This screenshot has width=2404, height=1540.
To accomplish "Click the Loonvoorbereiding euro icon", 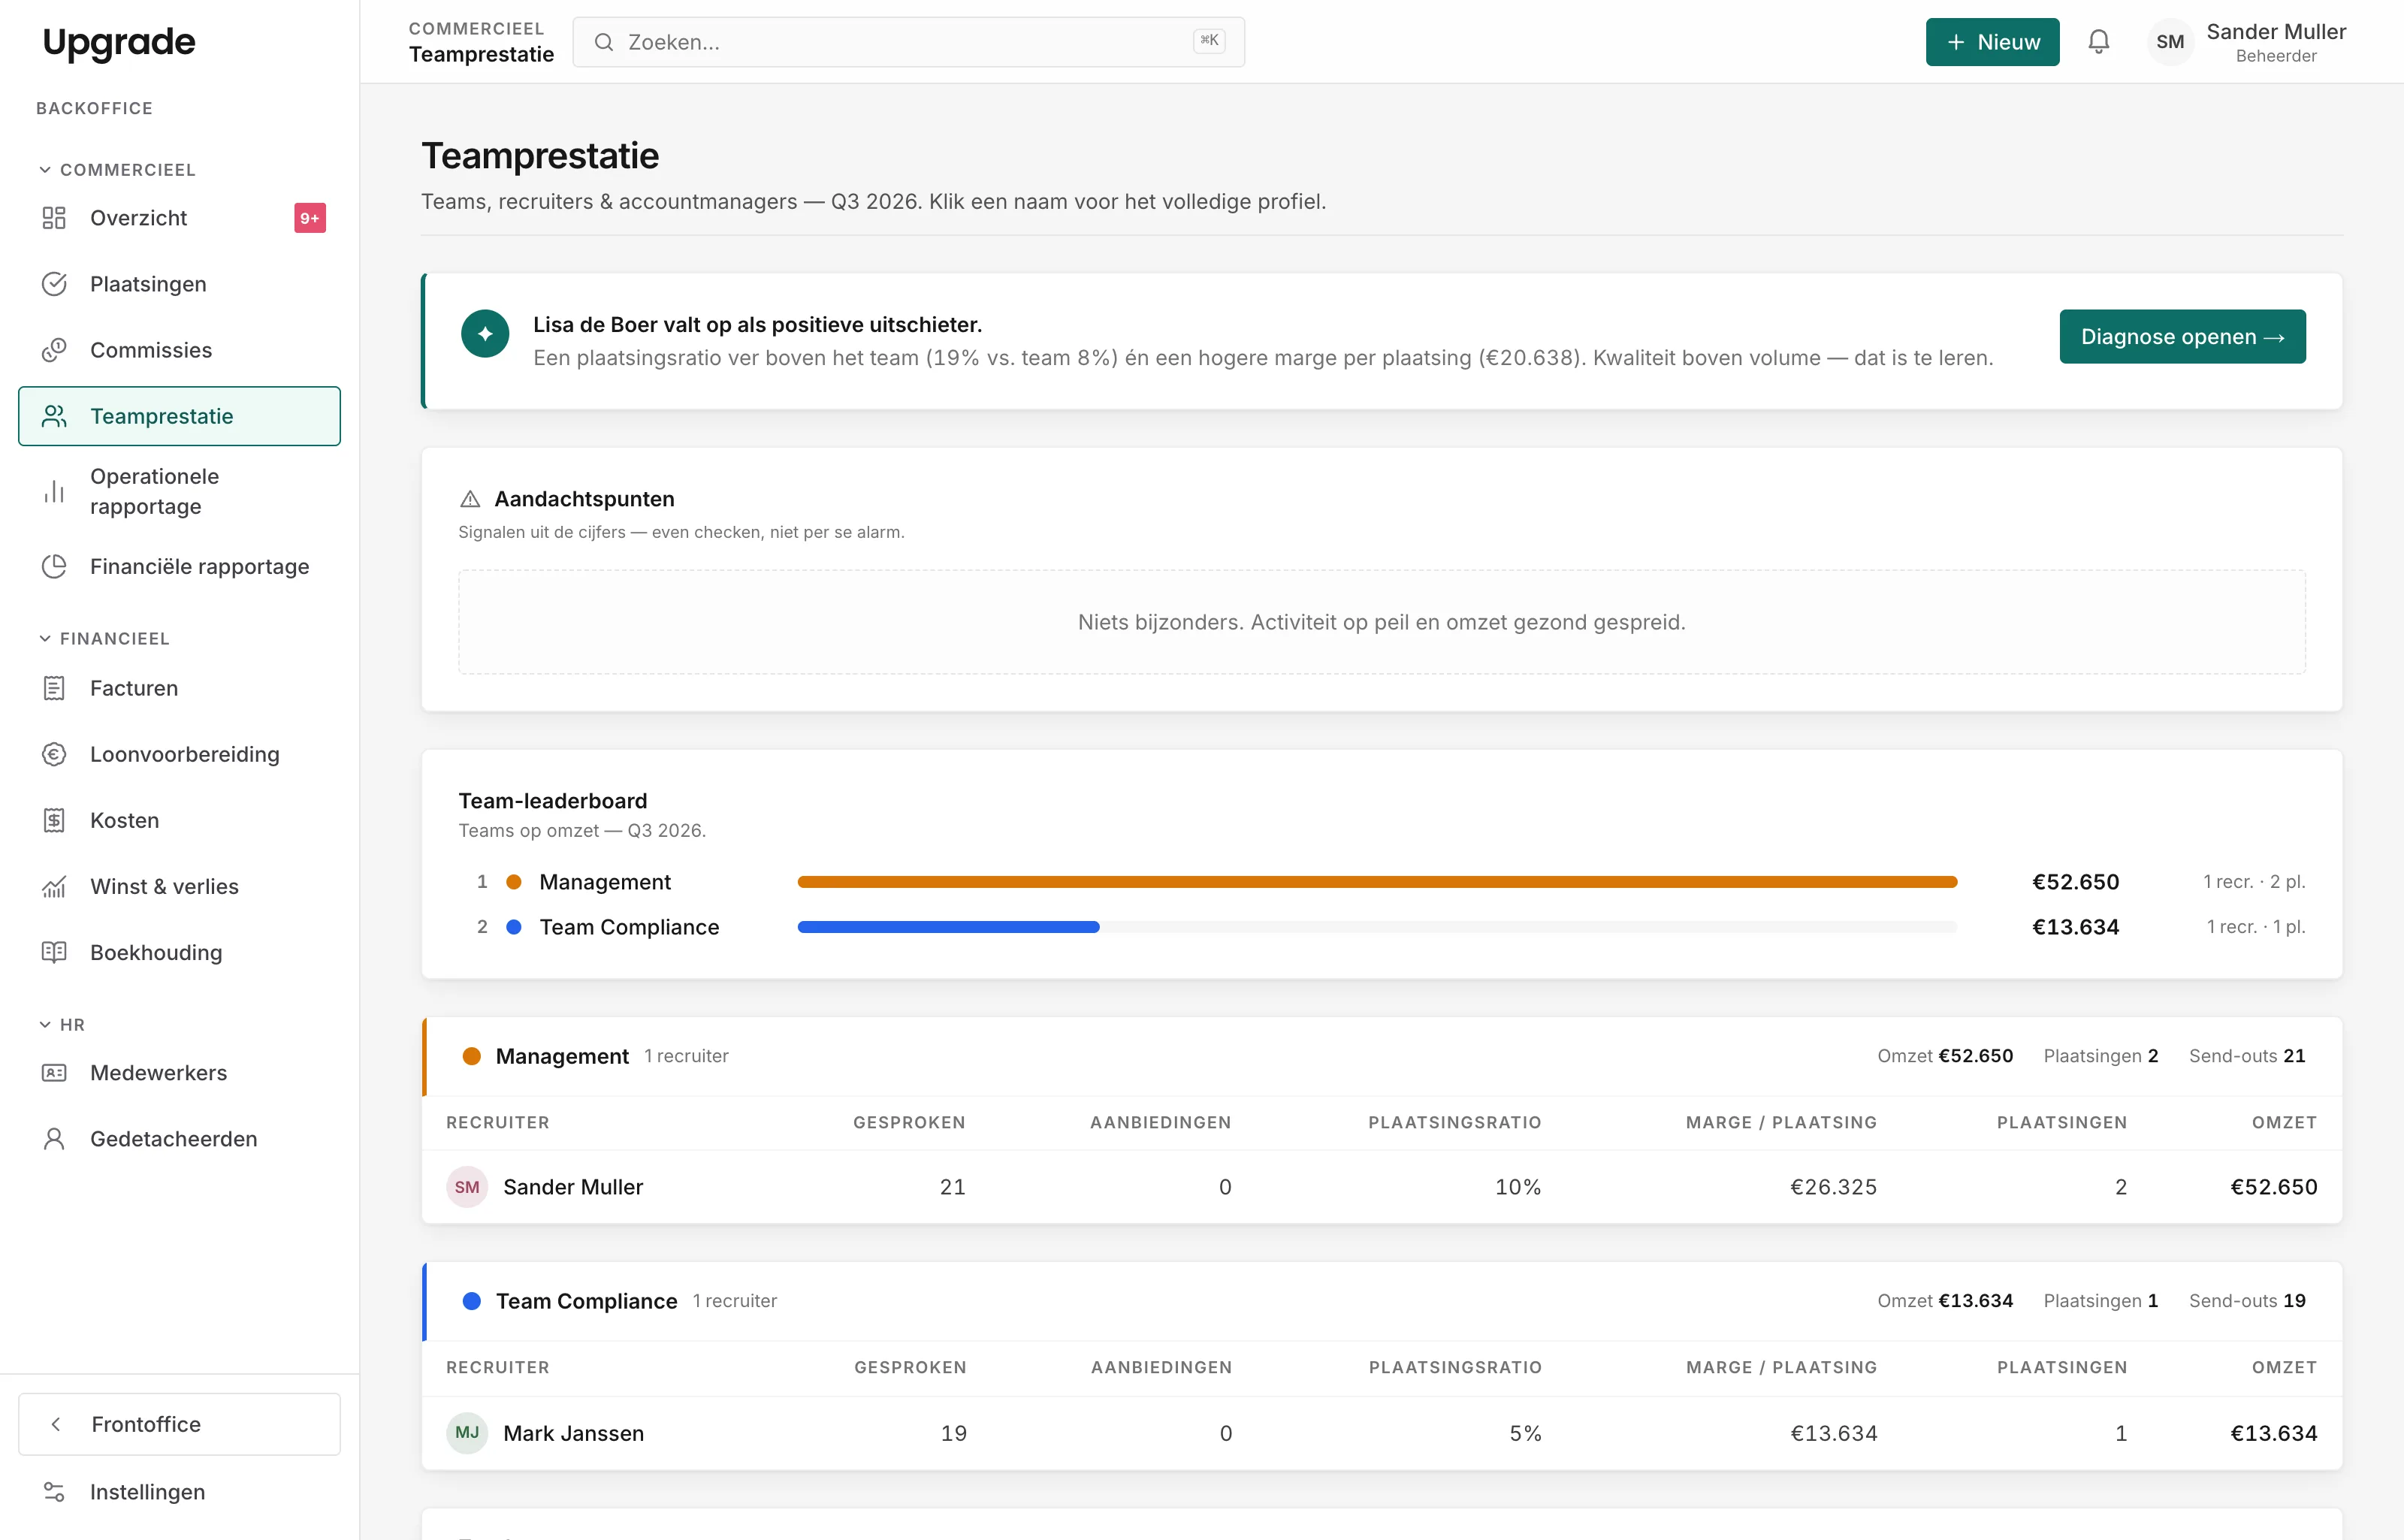I will [x=54, y=754].
